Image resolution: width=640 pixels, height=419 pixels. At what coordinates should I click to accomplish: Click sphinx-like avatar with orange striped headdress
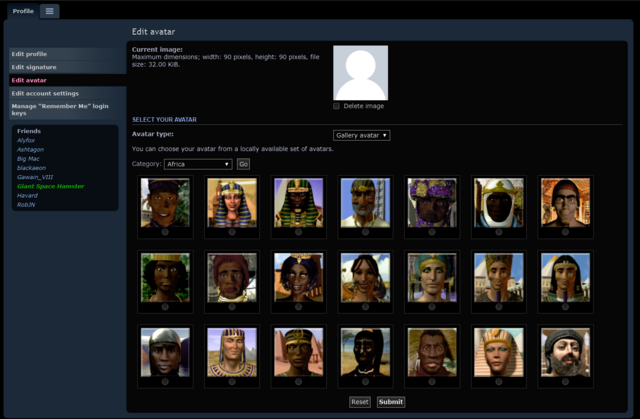pos(499,352)
